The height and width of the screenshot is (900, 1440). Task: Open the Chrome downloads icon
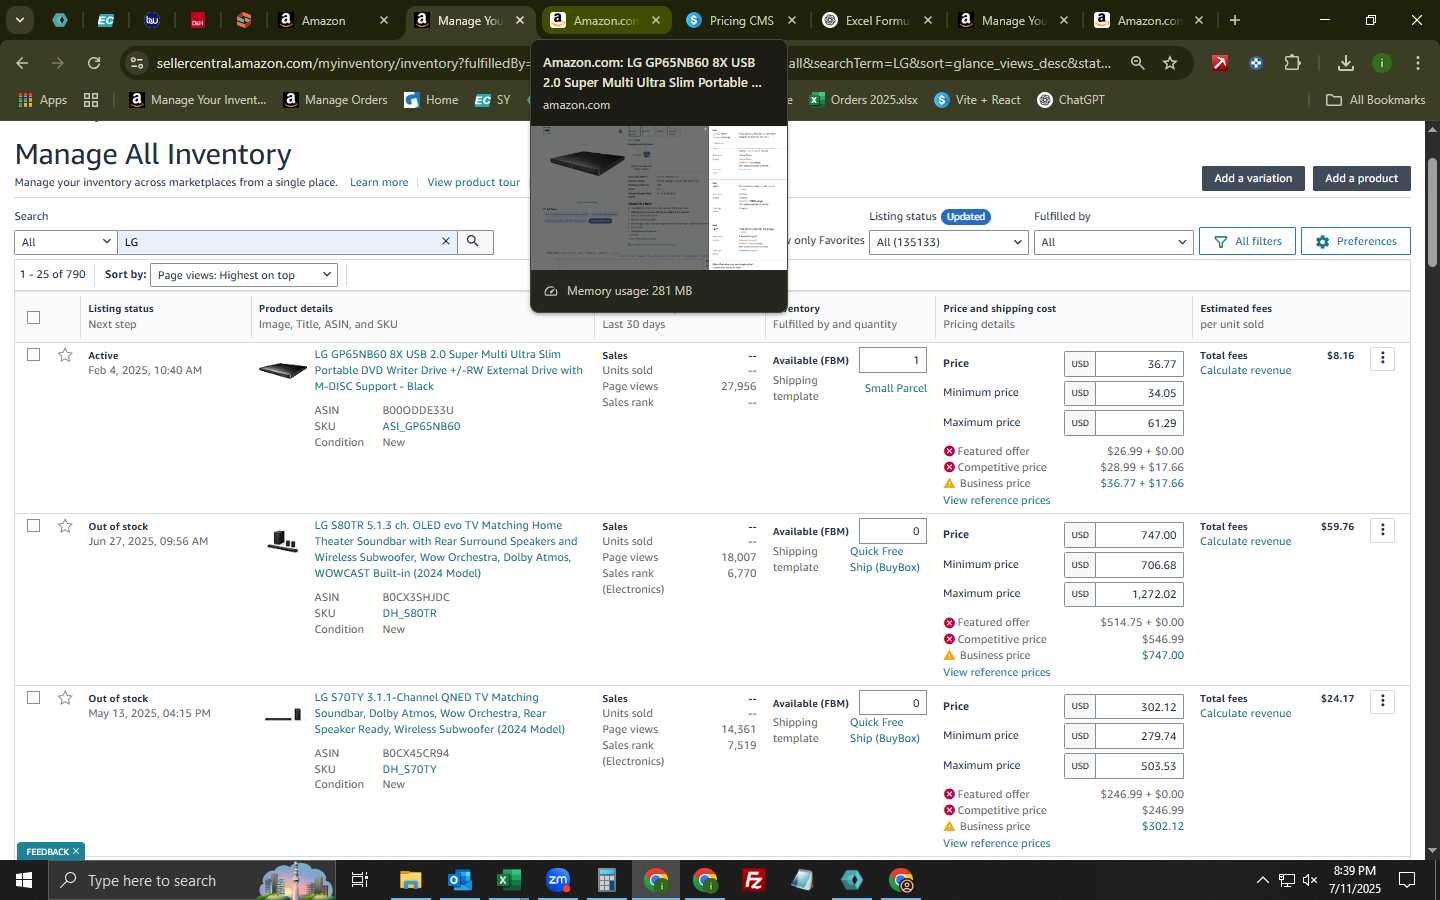(x=1346, y=63)
